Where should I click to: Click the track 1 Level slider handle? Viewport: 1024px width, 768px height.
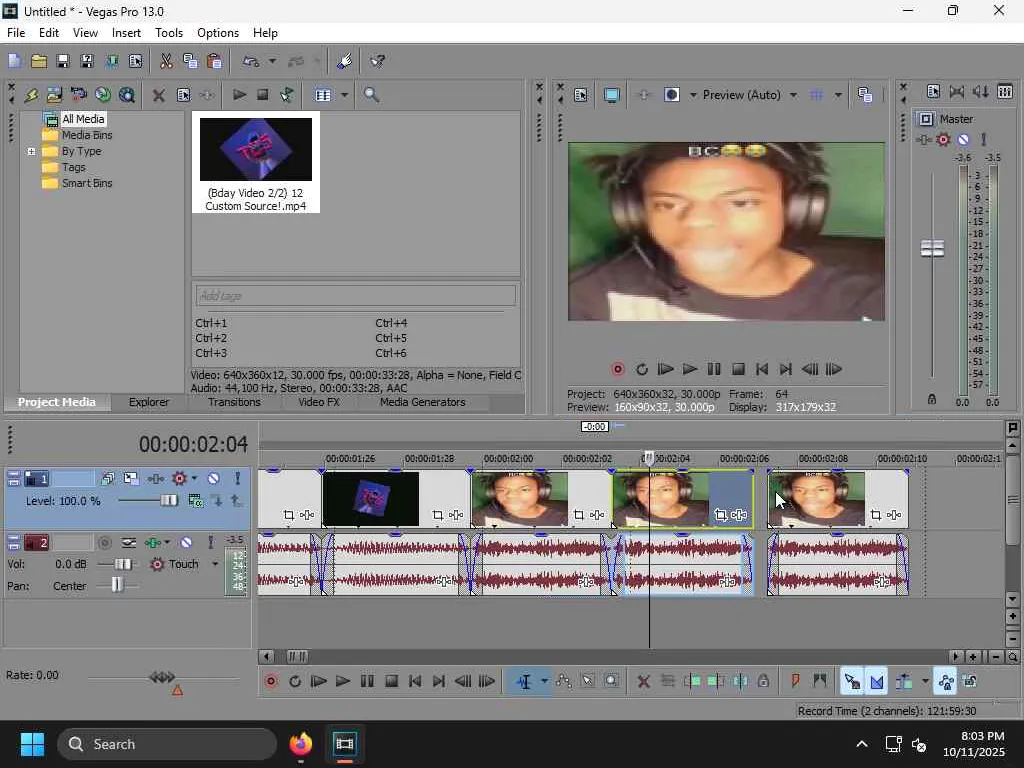pos(169,500)
